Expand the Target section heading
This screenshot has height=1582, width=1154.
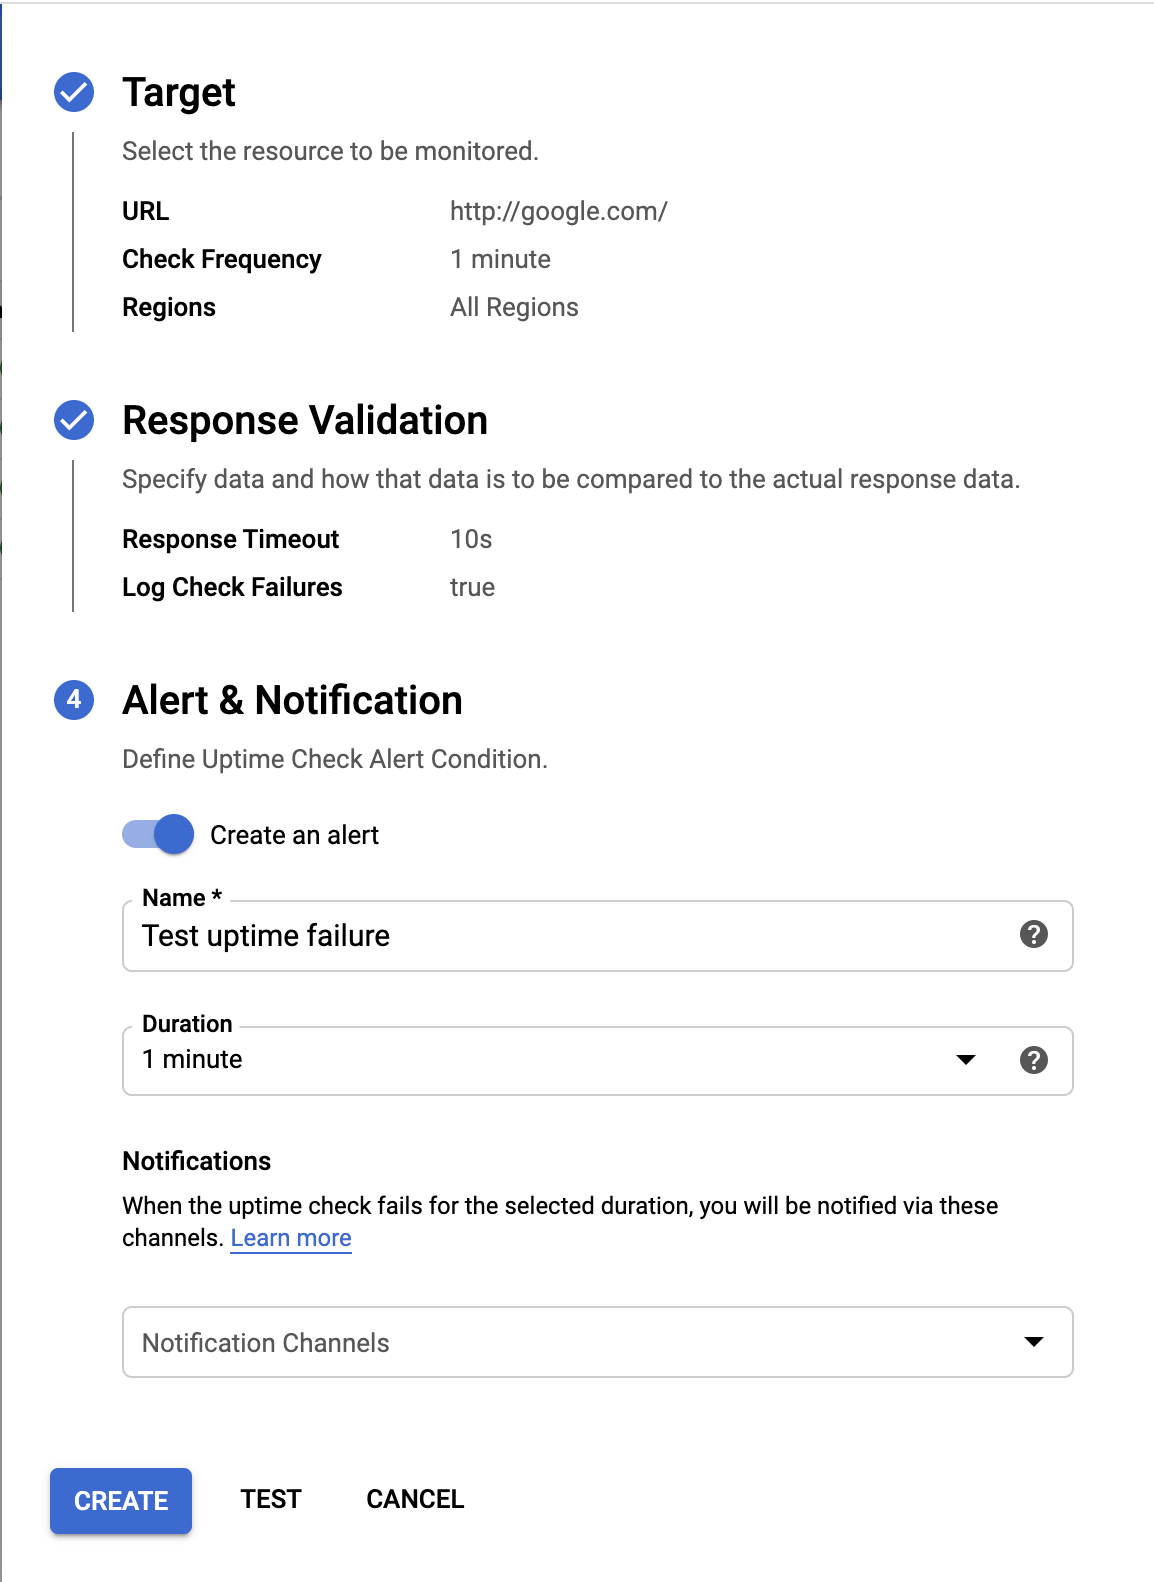179,92
